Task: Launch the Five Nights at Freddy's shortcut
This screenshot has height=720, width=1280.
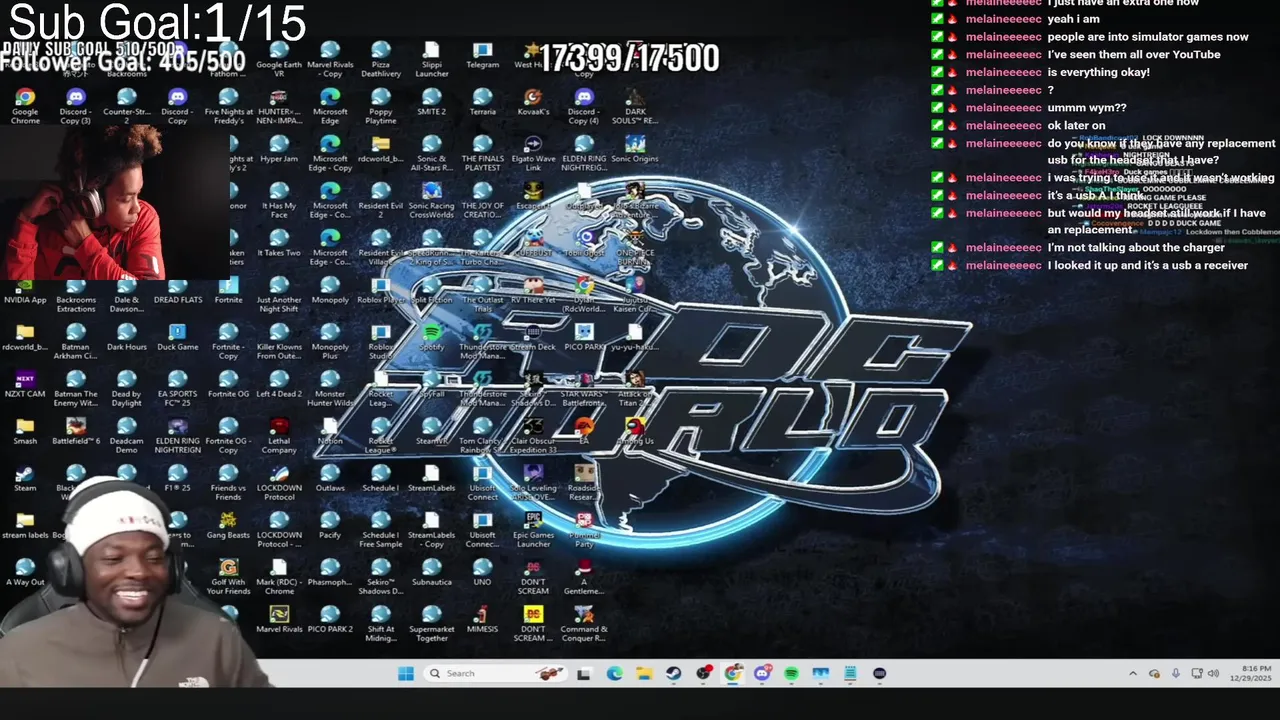Action: click(228, 106)
